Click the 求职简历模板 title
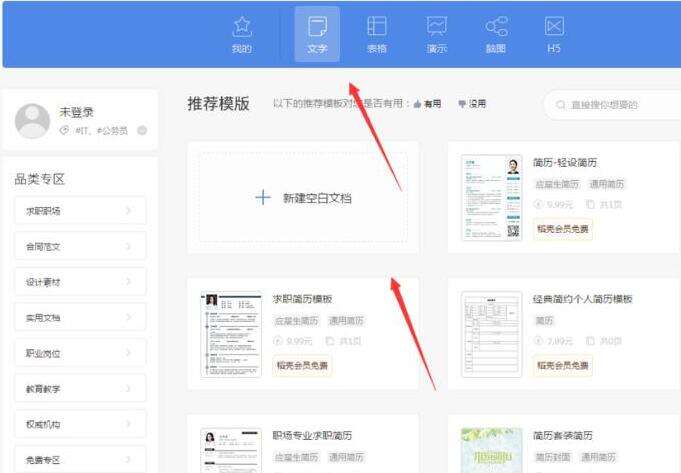 [x=302, y=299]
